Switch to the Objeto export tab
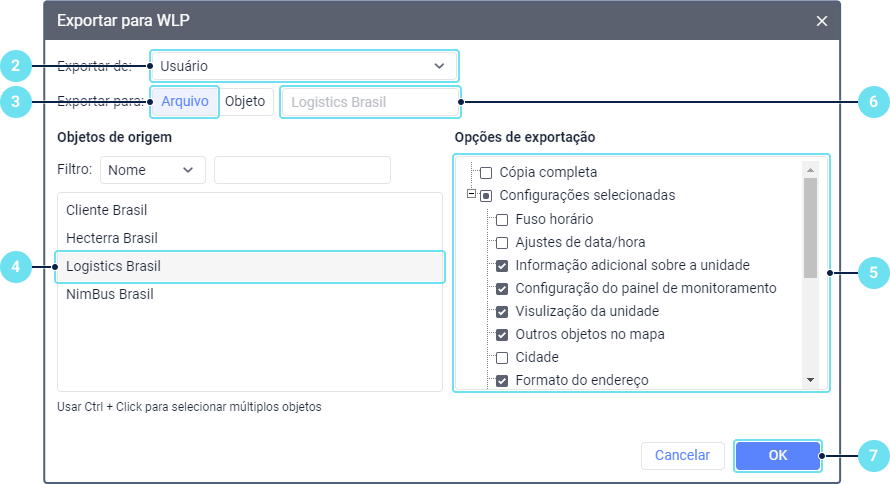 pos(245,102)
